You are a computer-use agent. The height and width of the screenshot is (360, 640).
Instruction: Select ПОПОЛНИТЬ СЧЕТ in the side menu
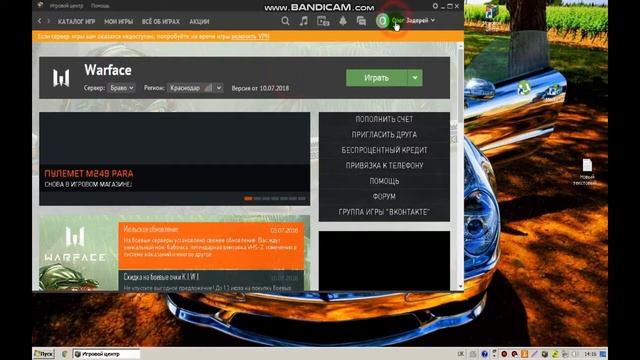click(384, 119)
